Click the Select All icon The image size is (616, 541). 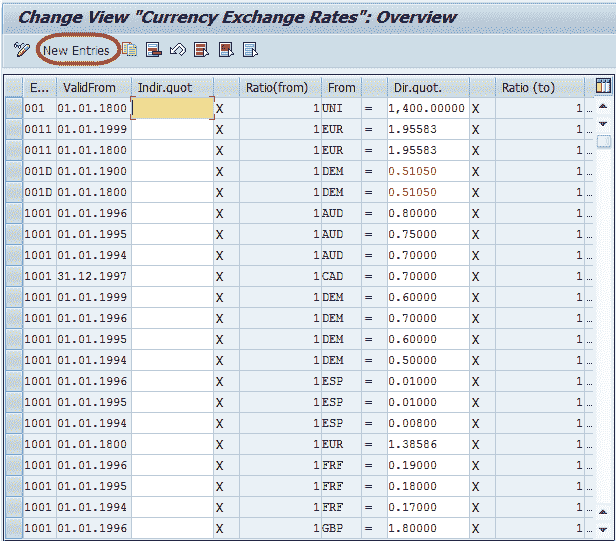202,50
